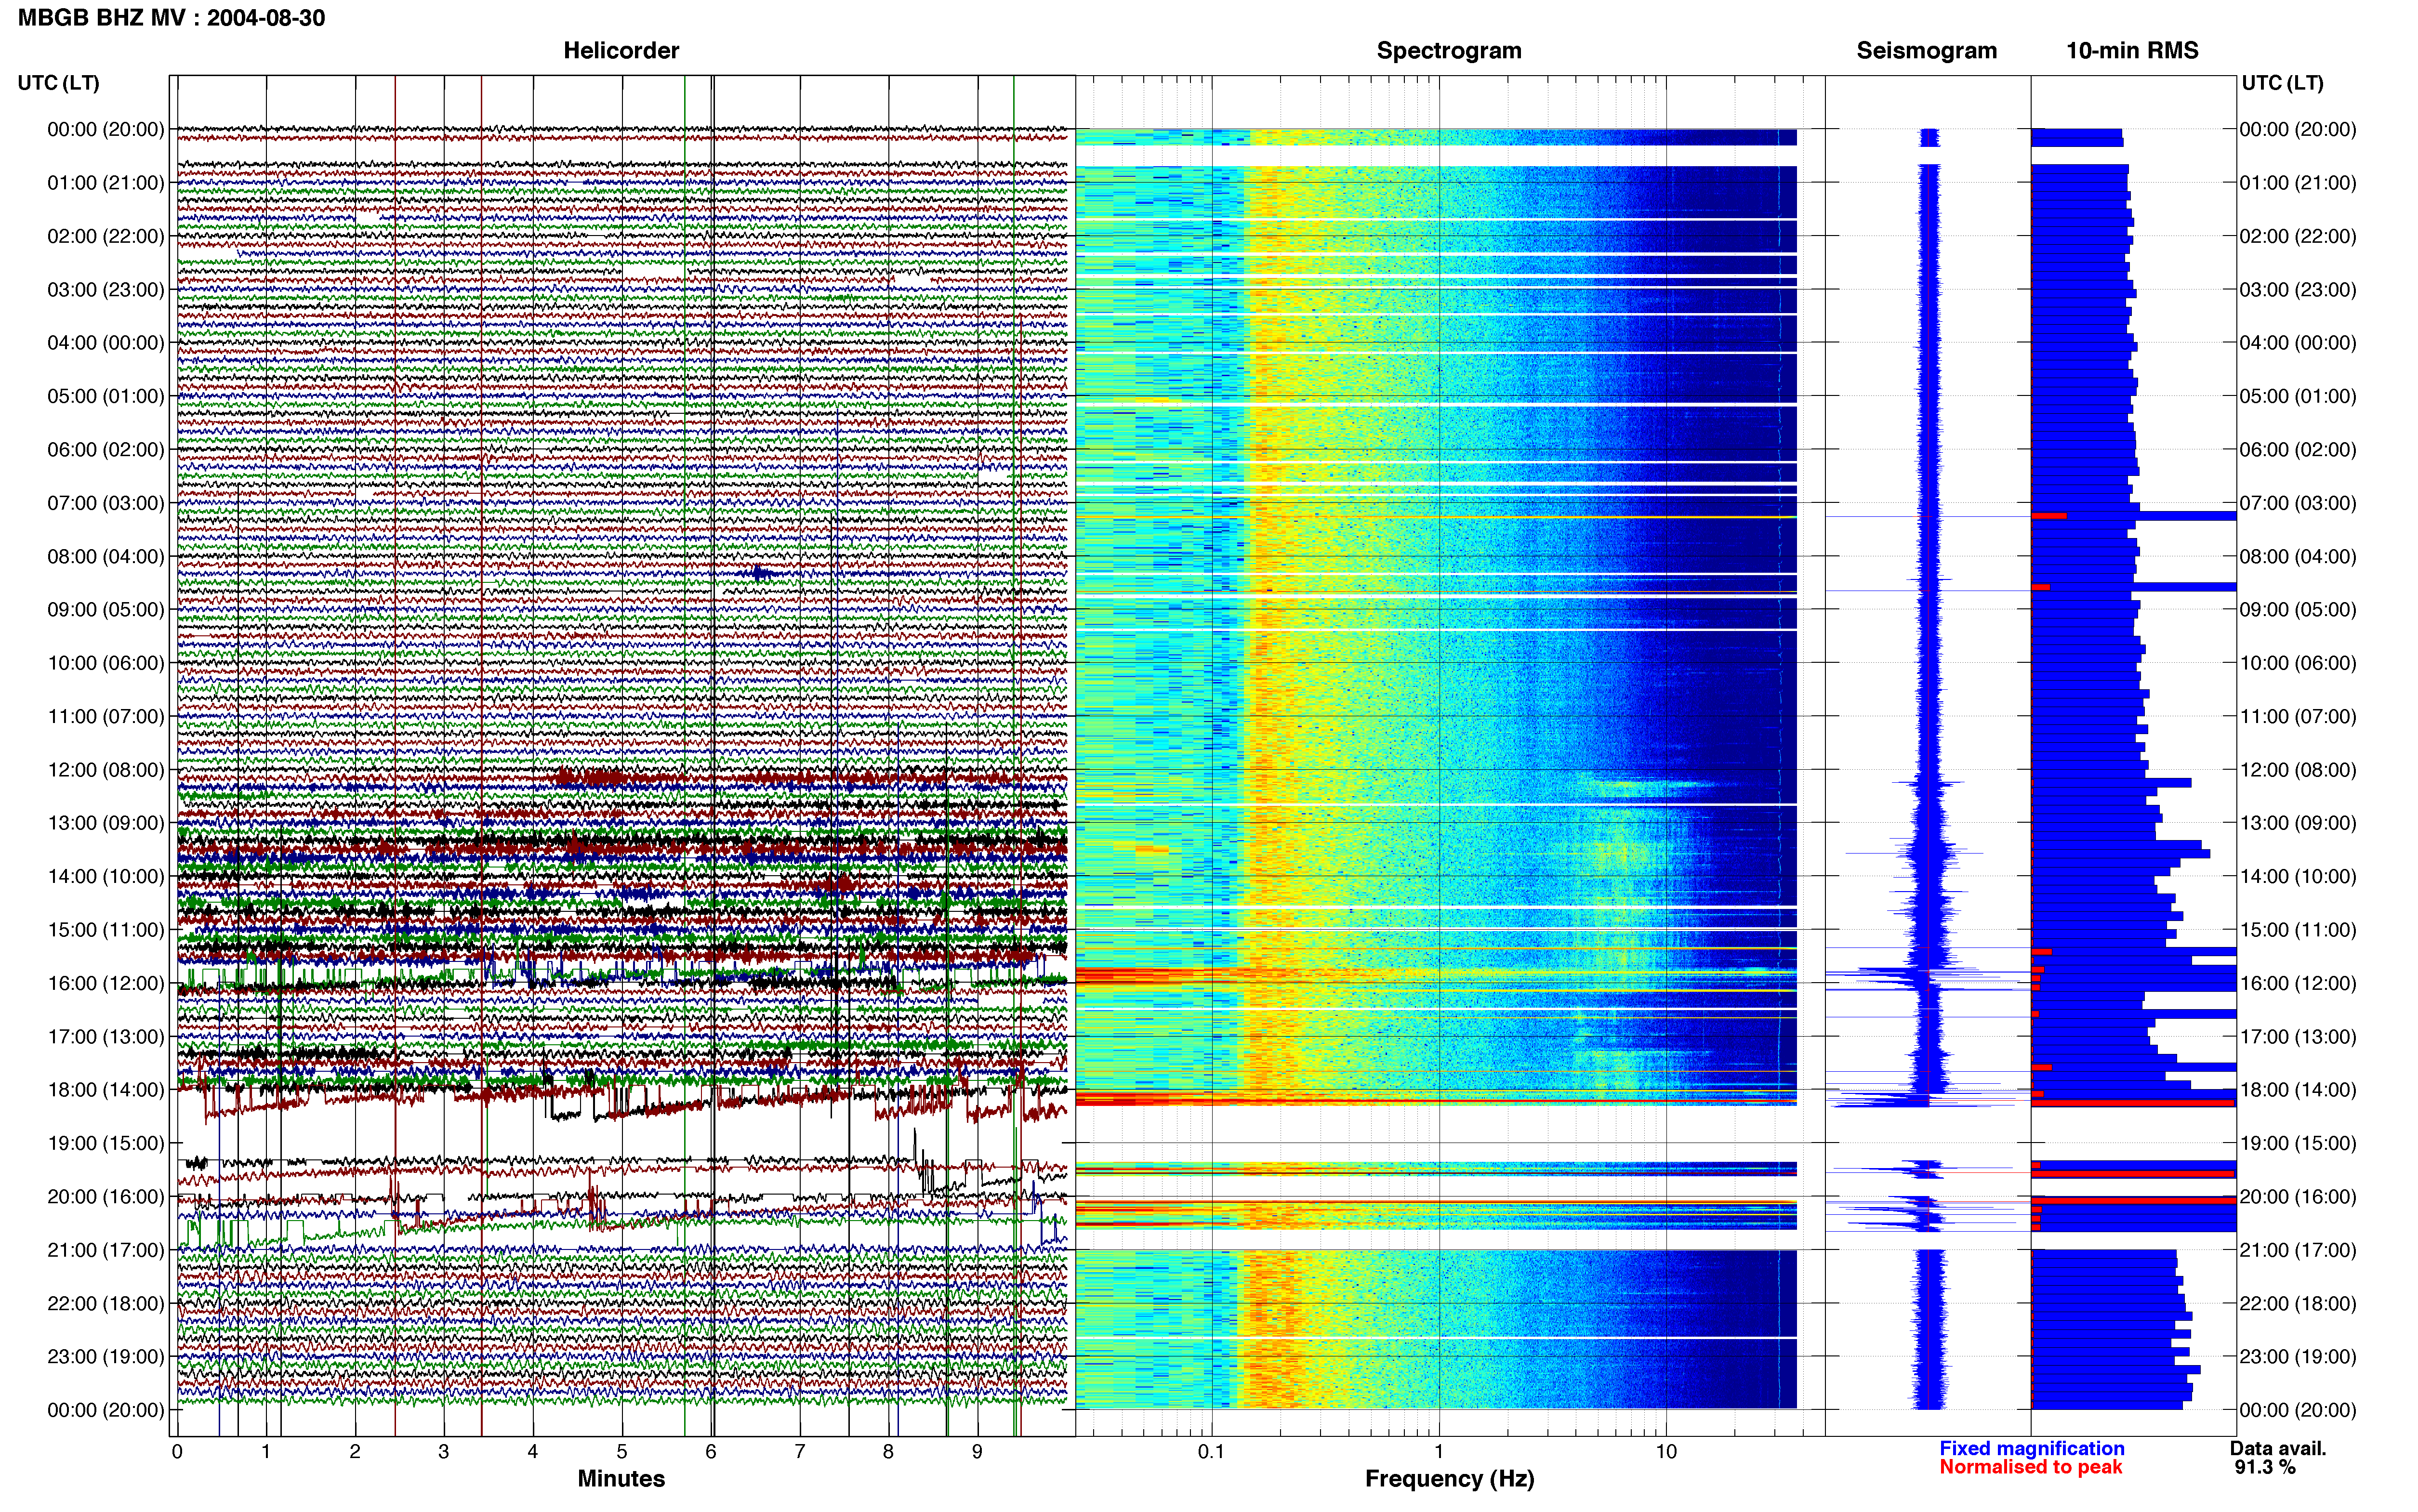Click left time label '19:00 (15:00)'
Screen dimensions: 2418x1512
pyautogui.click(x=106, y=1143)
